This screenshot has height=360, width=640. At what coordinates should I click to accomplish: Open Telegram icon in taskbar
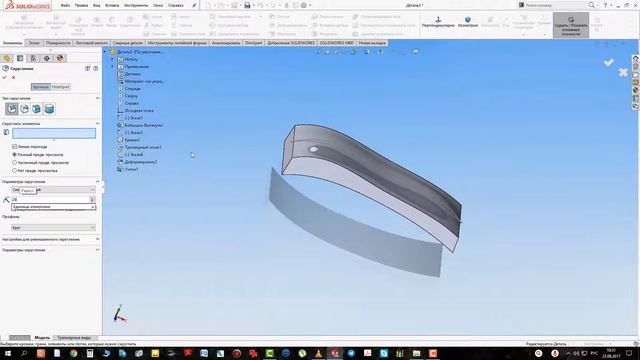click(x=351, y=353)
